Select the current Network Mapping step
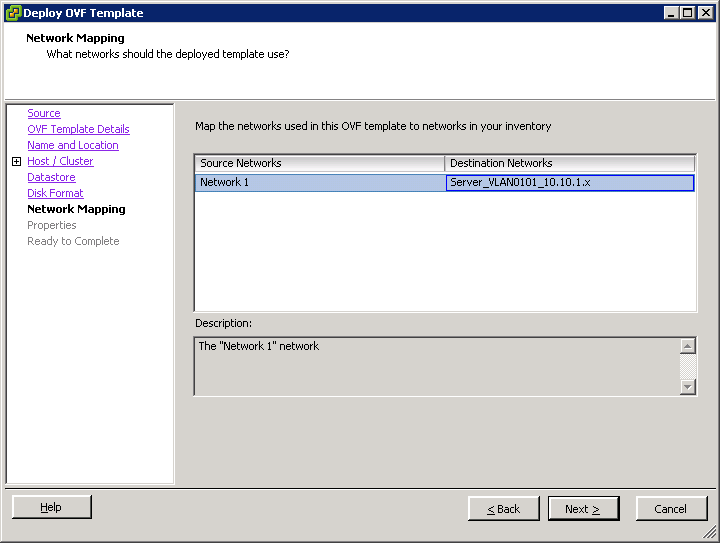The width and height of the screenshot is (720, 543). (76, 209)
